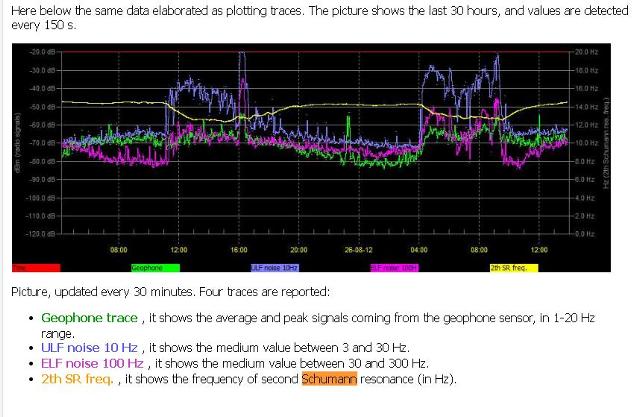Click the '16:00' time axis label
Screen dimensions: 640x417
click(x=239, y=250)
